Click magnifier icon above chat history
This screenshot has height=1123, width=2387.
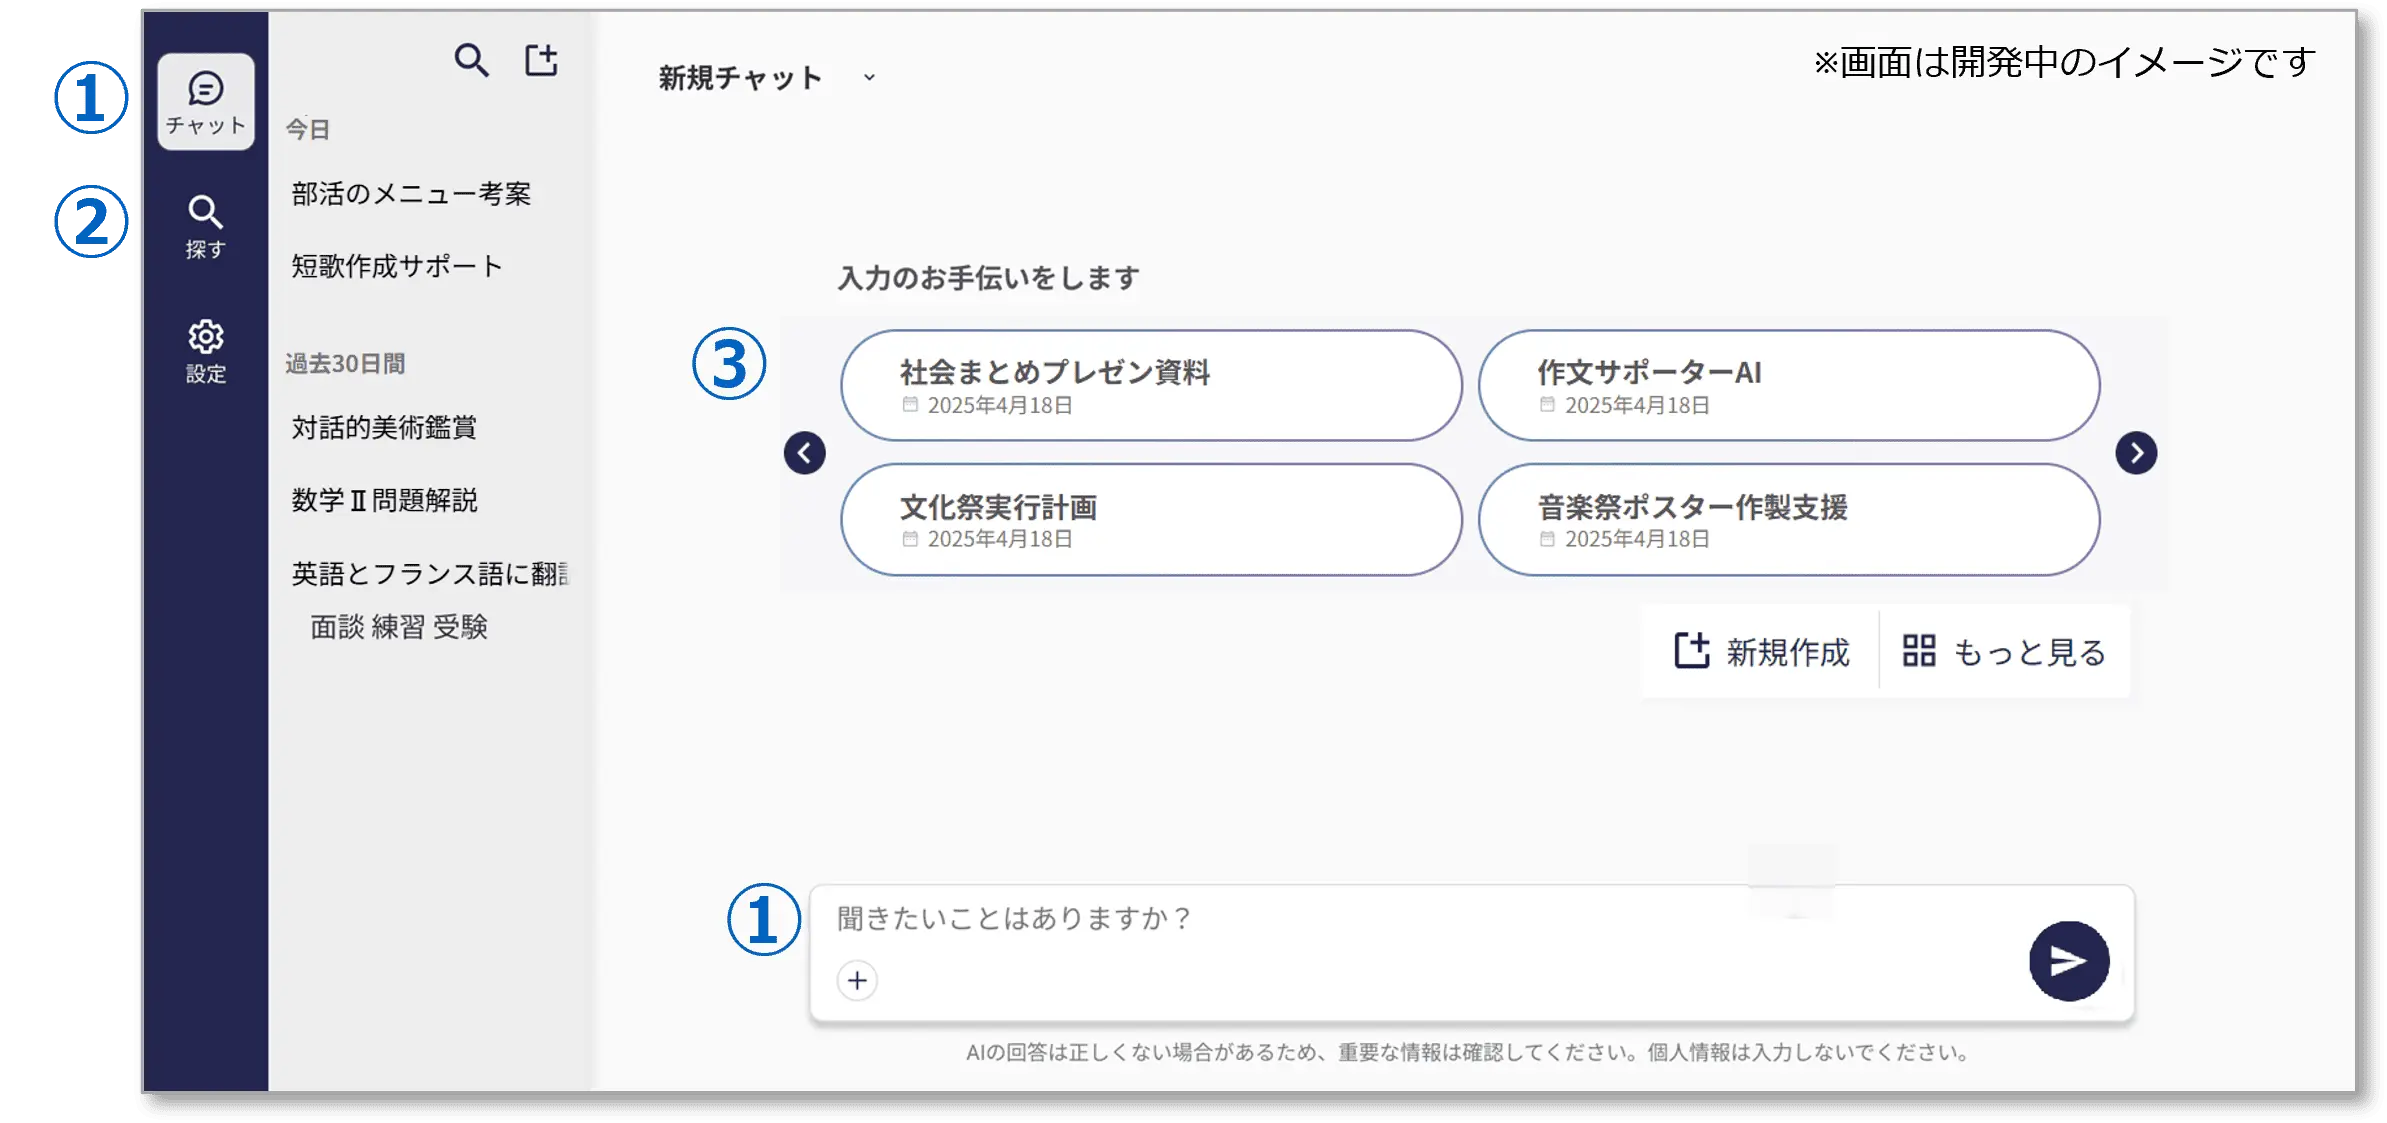point(471,61)
